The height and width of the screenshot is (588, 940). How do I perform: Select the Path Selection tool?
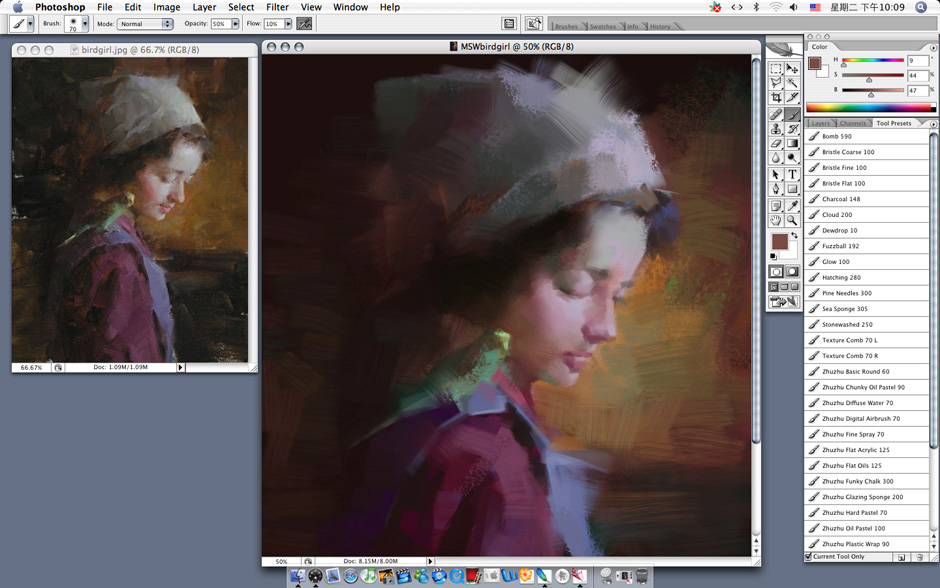pyautogui.click(x=776, y=174)
